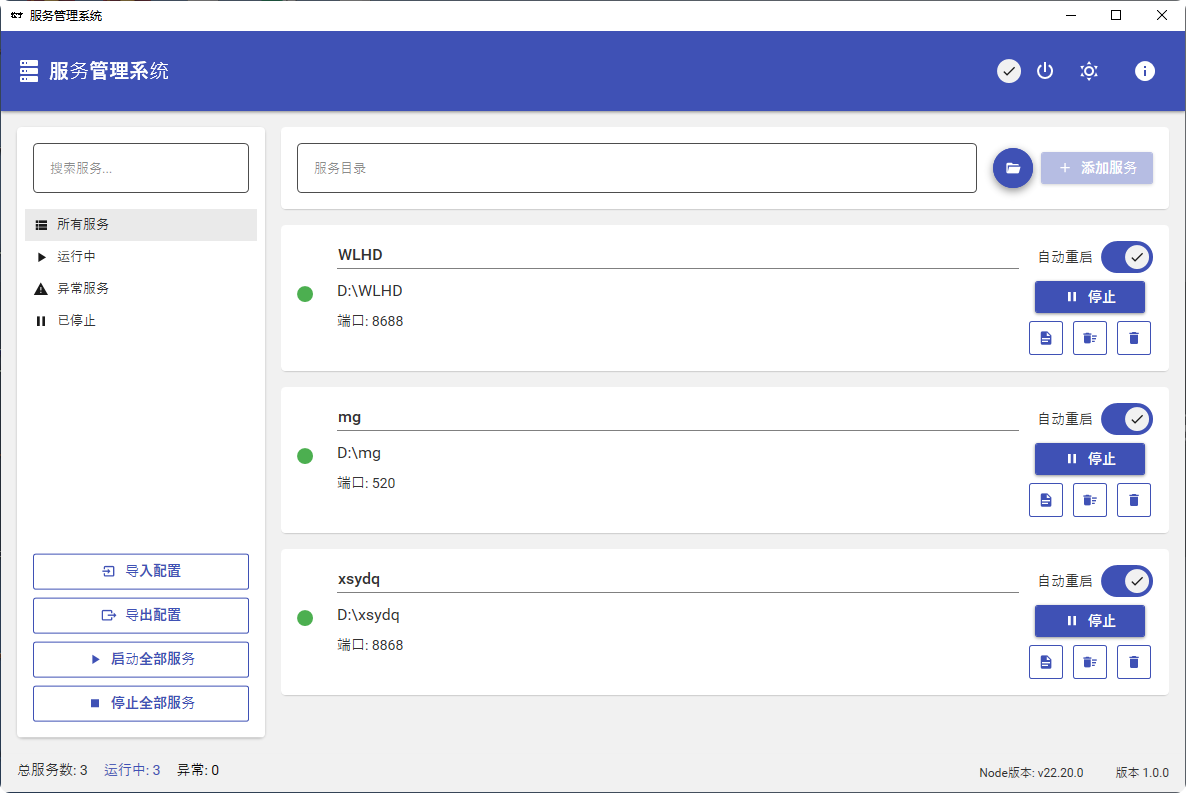Click green status dot of xsydq
Viewport: 1186px width, 793px height.
click(305, 617)
